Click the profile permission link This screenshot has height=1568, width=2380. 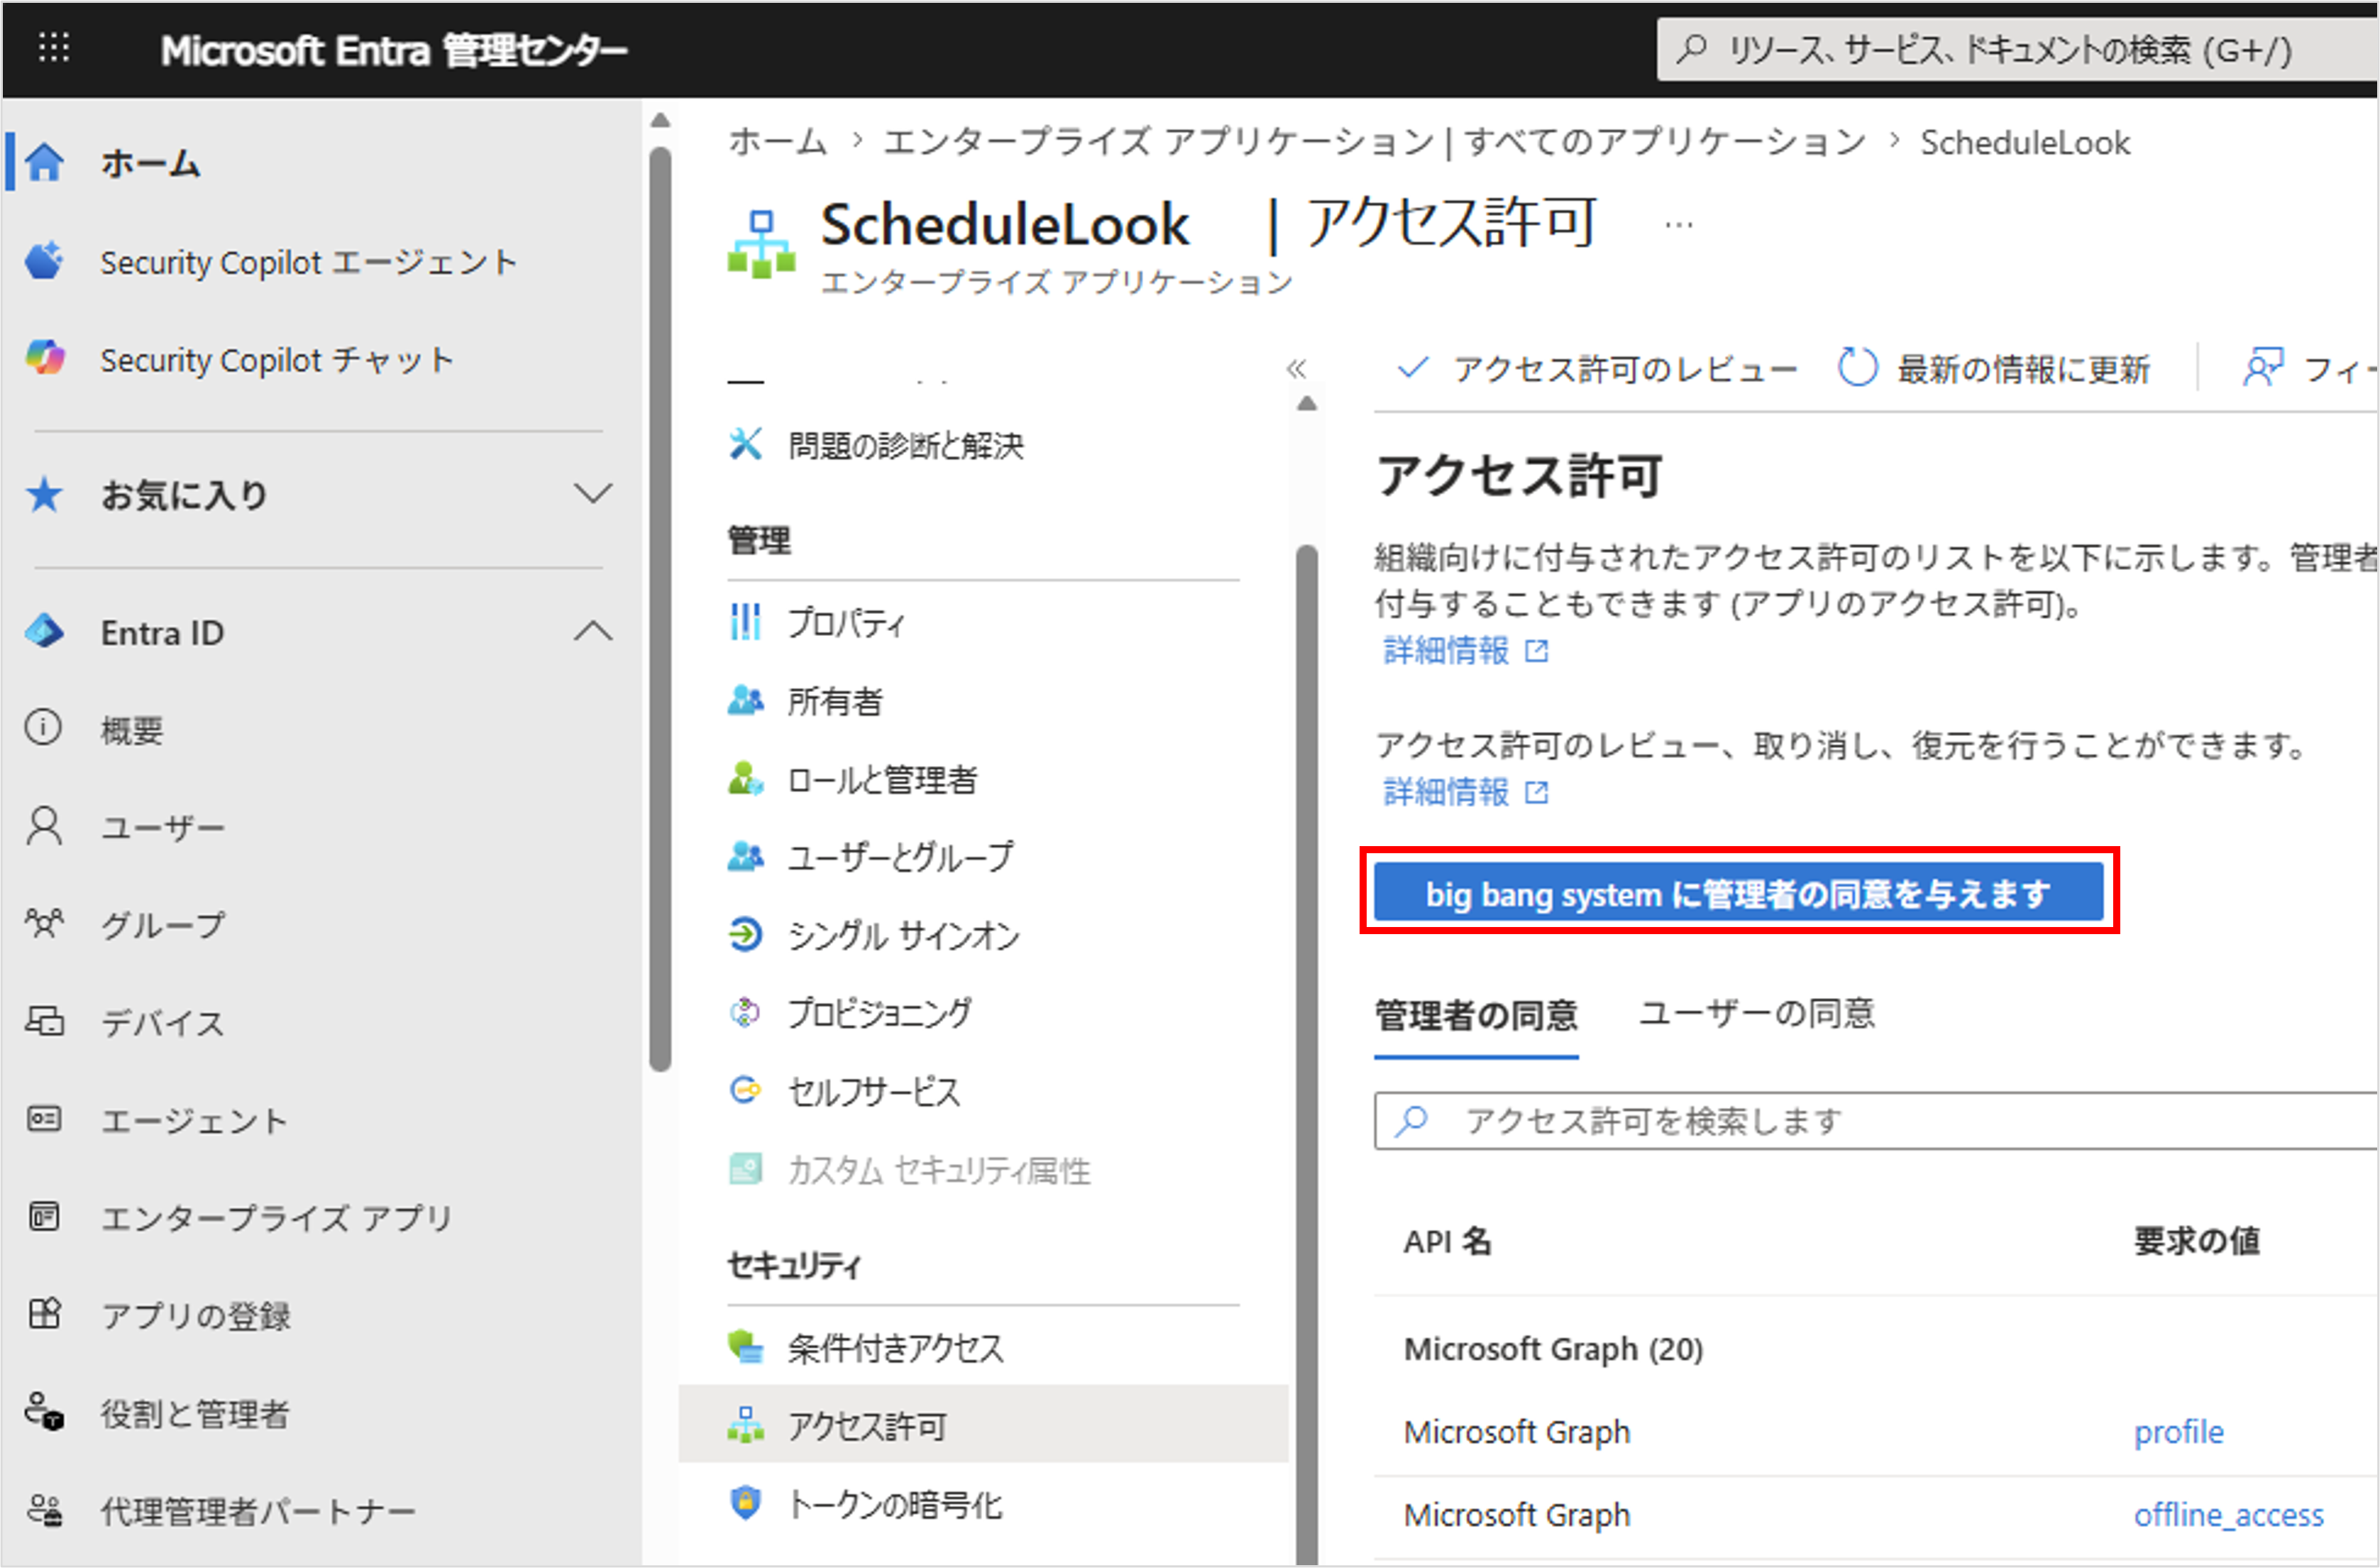[x=2178, y=1432]
